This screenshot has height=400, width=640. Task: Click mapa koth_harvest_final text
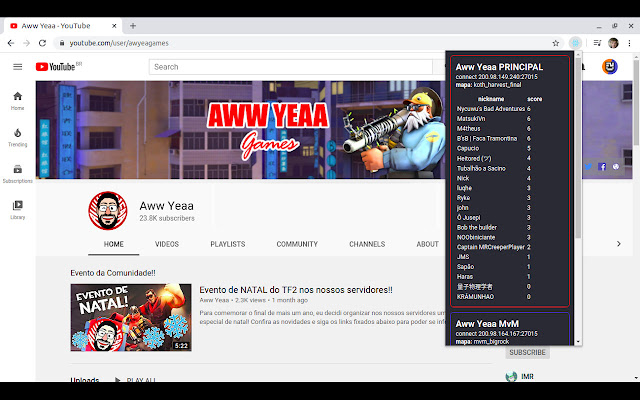[488, 85]
